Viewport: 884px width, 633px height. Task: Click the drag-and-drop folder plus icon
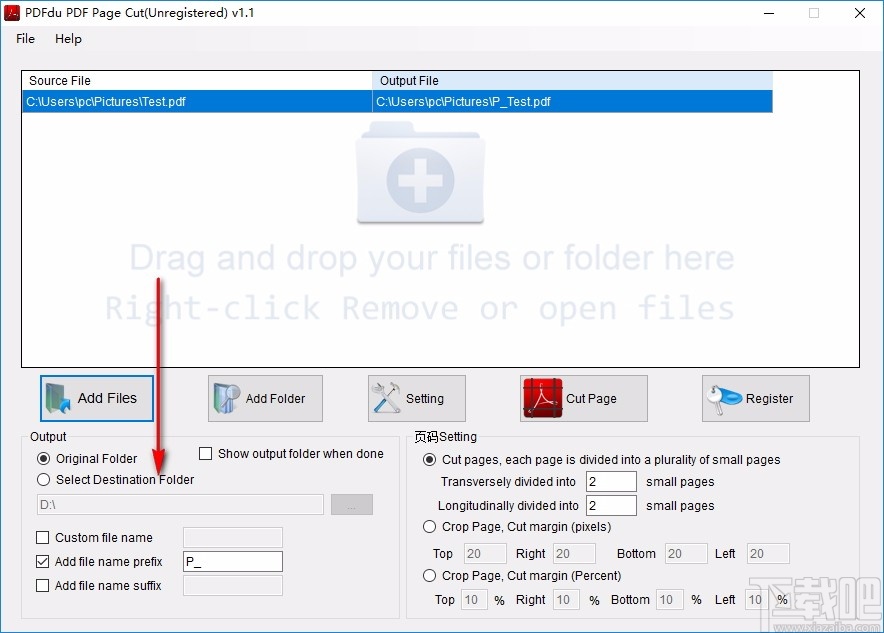coord(420,177)
